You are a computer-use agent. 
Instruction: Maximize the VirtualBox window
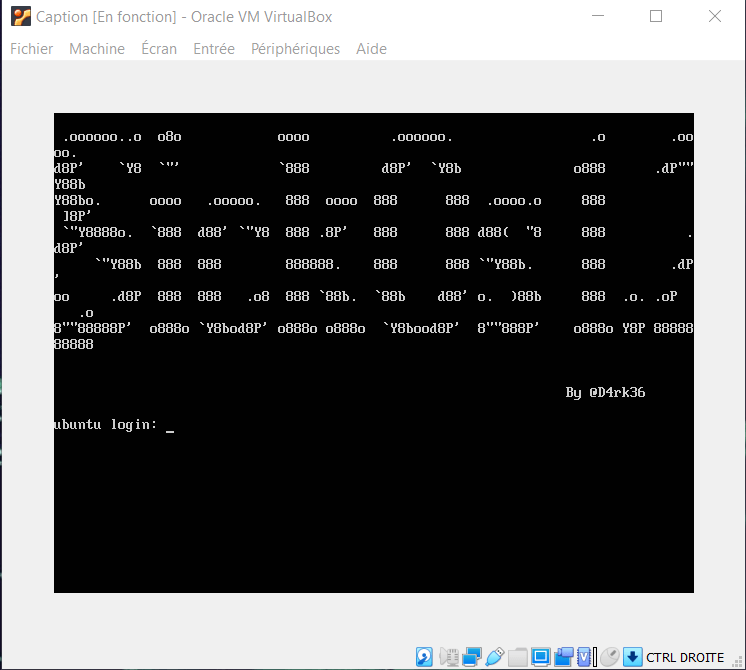pos(656,16)
